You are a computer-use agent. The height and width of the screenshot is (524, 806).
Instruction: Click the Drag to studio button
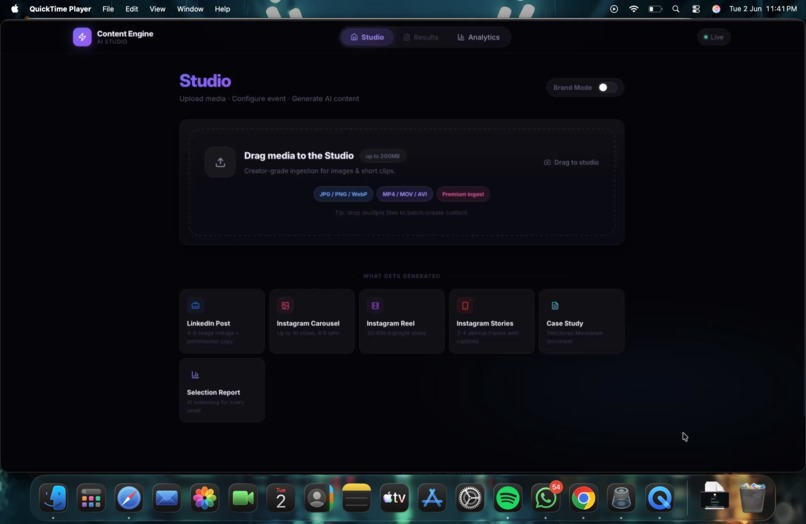coord(571,162)
